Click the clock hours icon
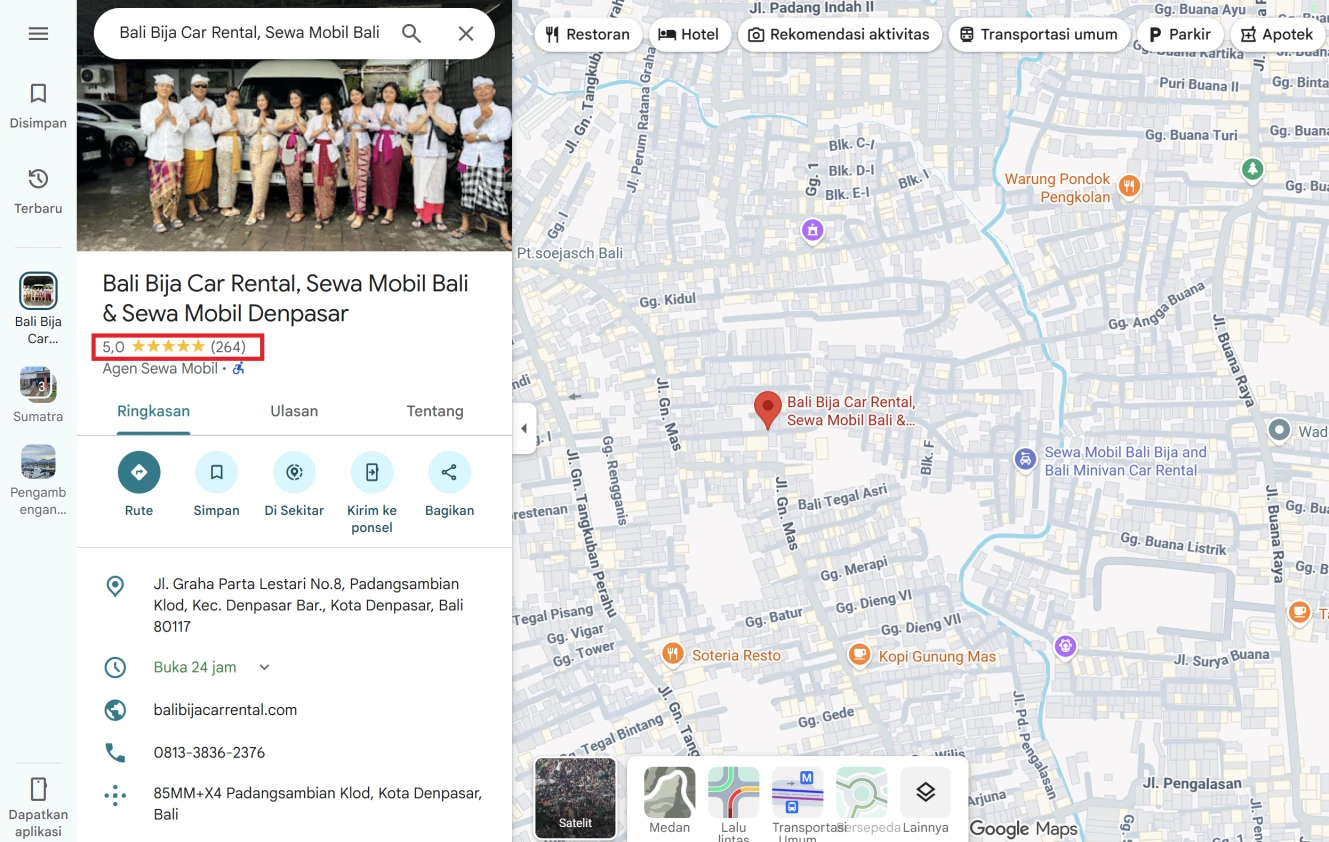Image resolution: width=1329 pixels, height=842 pixels. coord(116,667)
